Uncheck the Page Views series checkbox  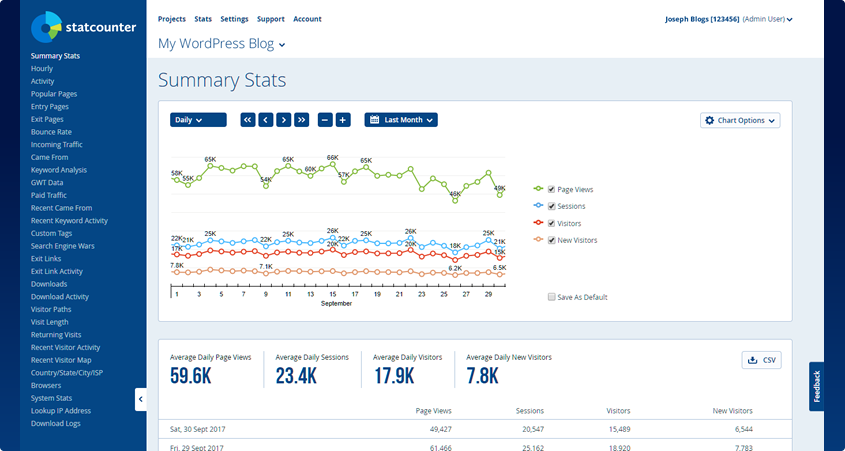point(551,189)
